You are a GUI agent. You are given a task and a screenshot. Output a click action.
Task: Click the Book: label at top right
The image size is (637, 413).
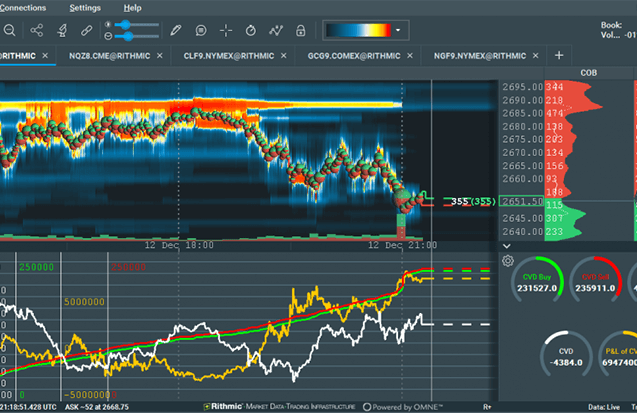tap(611, 25)
